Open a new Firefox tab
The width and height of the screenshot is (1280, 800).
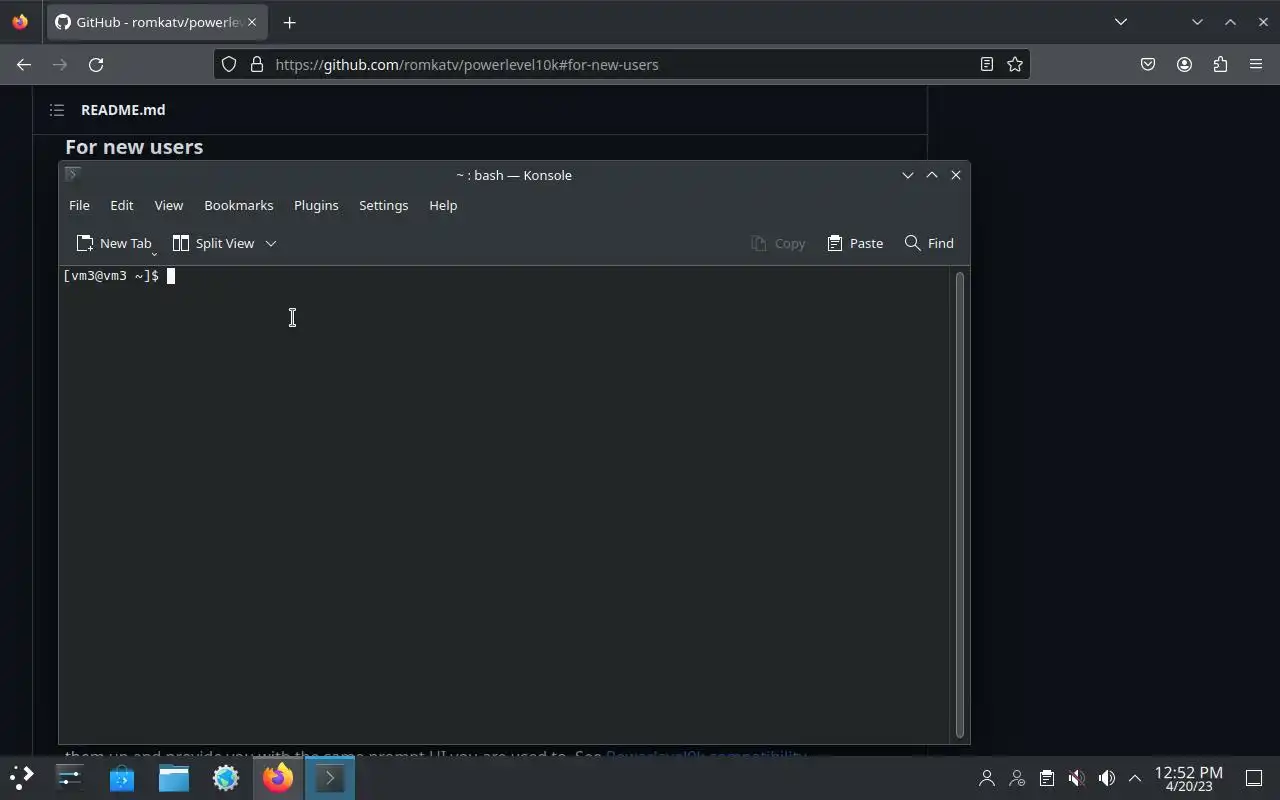point(289,22)
